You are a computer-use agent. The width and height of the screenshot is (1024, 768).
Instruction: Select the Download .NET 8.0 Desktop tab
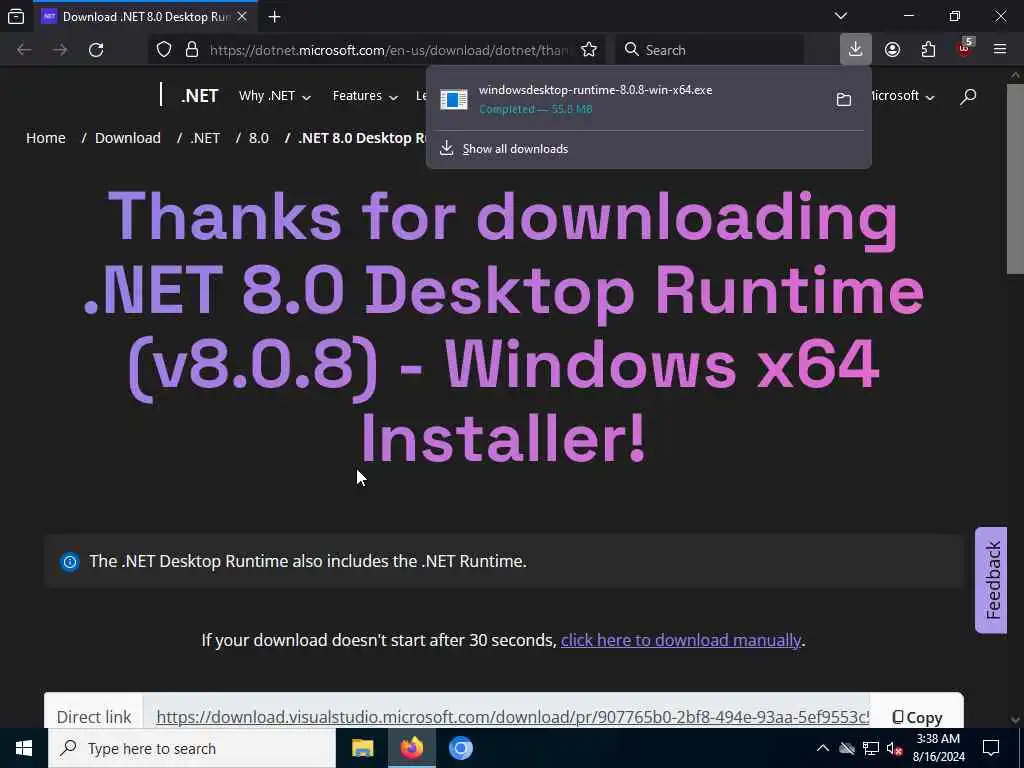tap(144, 16)
